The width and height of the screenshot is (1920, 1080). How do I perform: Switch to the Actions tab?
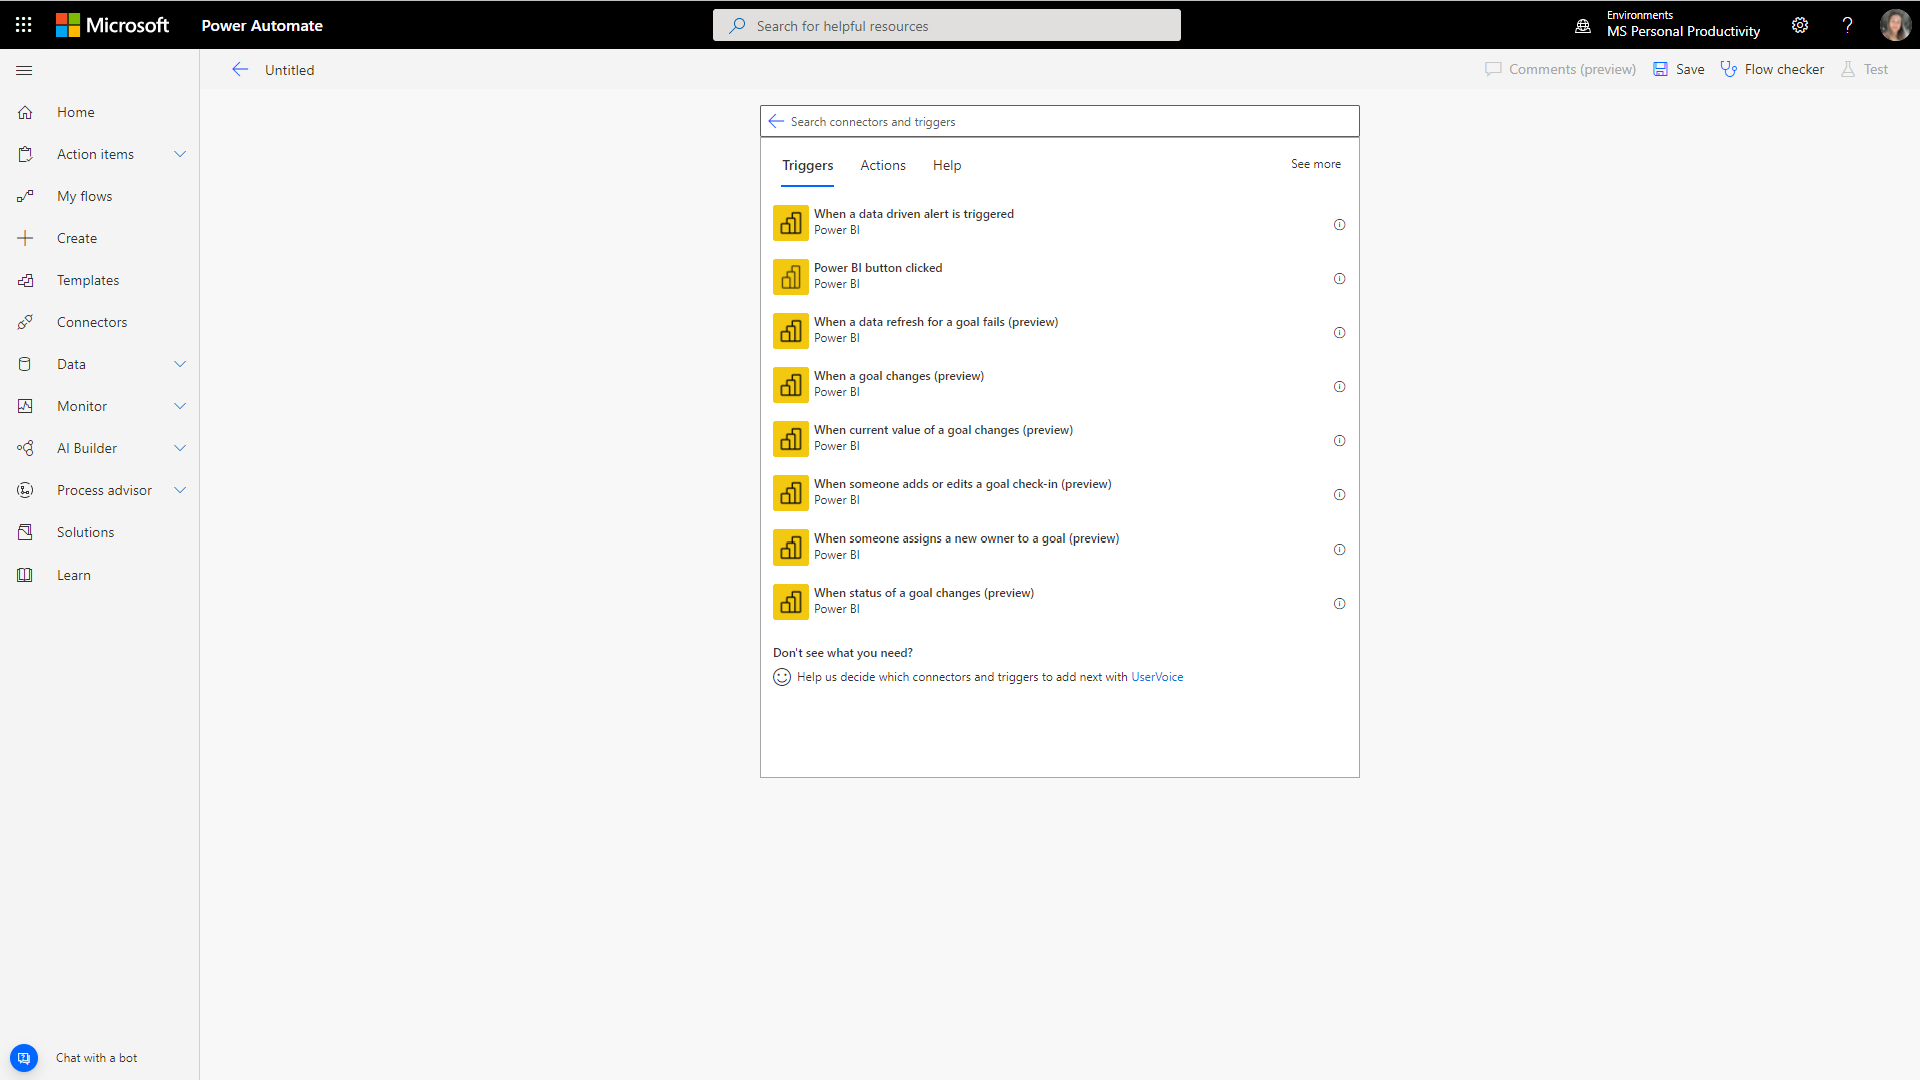[x=882, y=165]
